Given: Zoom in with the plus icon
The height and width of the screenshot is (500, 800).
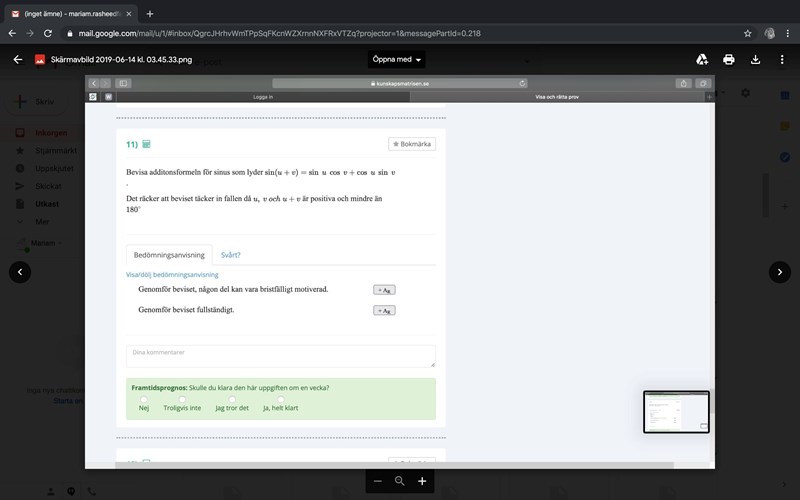Looking at the screenshot, I should [422, 481].
